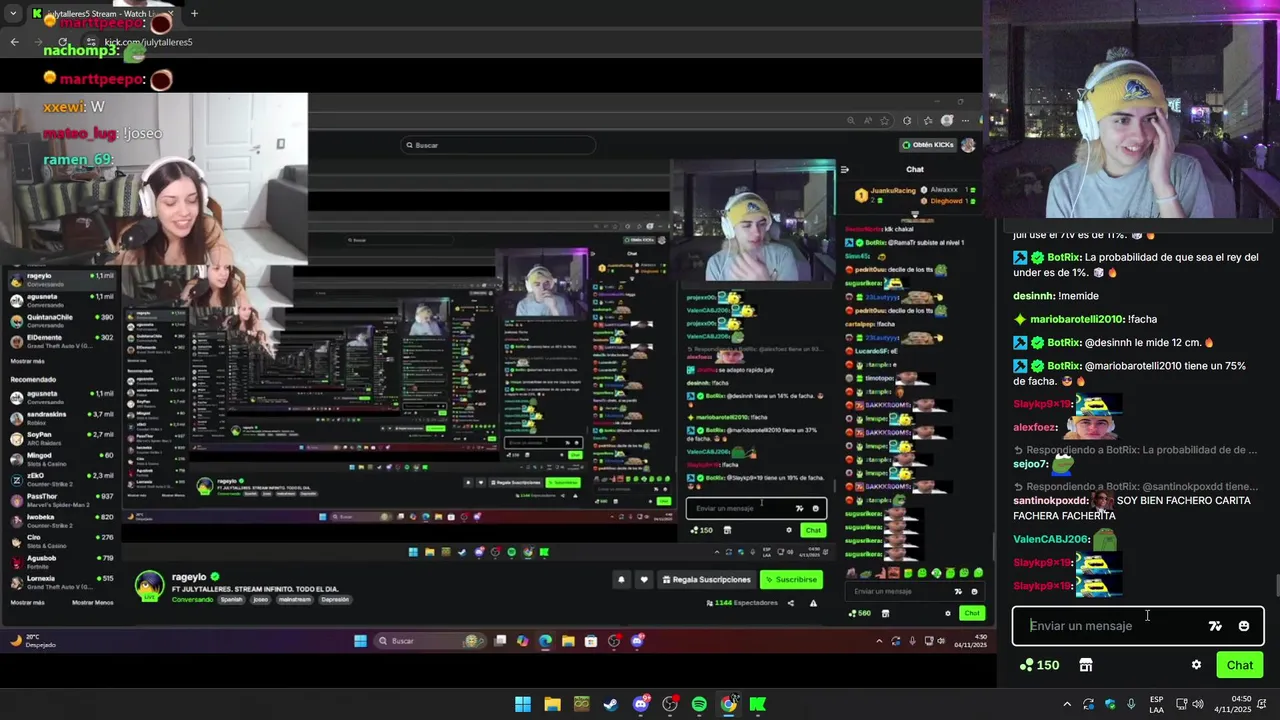Open Lornexia channel in sidebar

coord(62,582)
